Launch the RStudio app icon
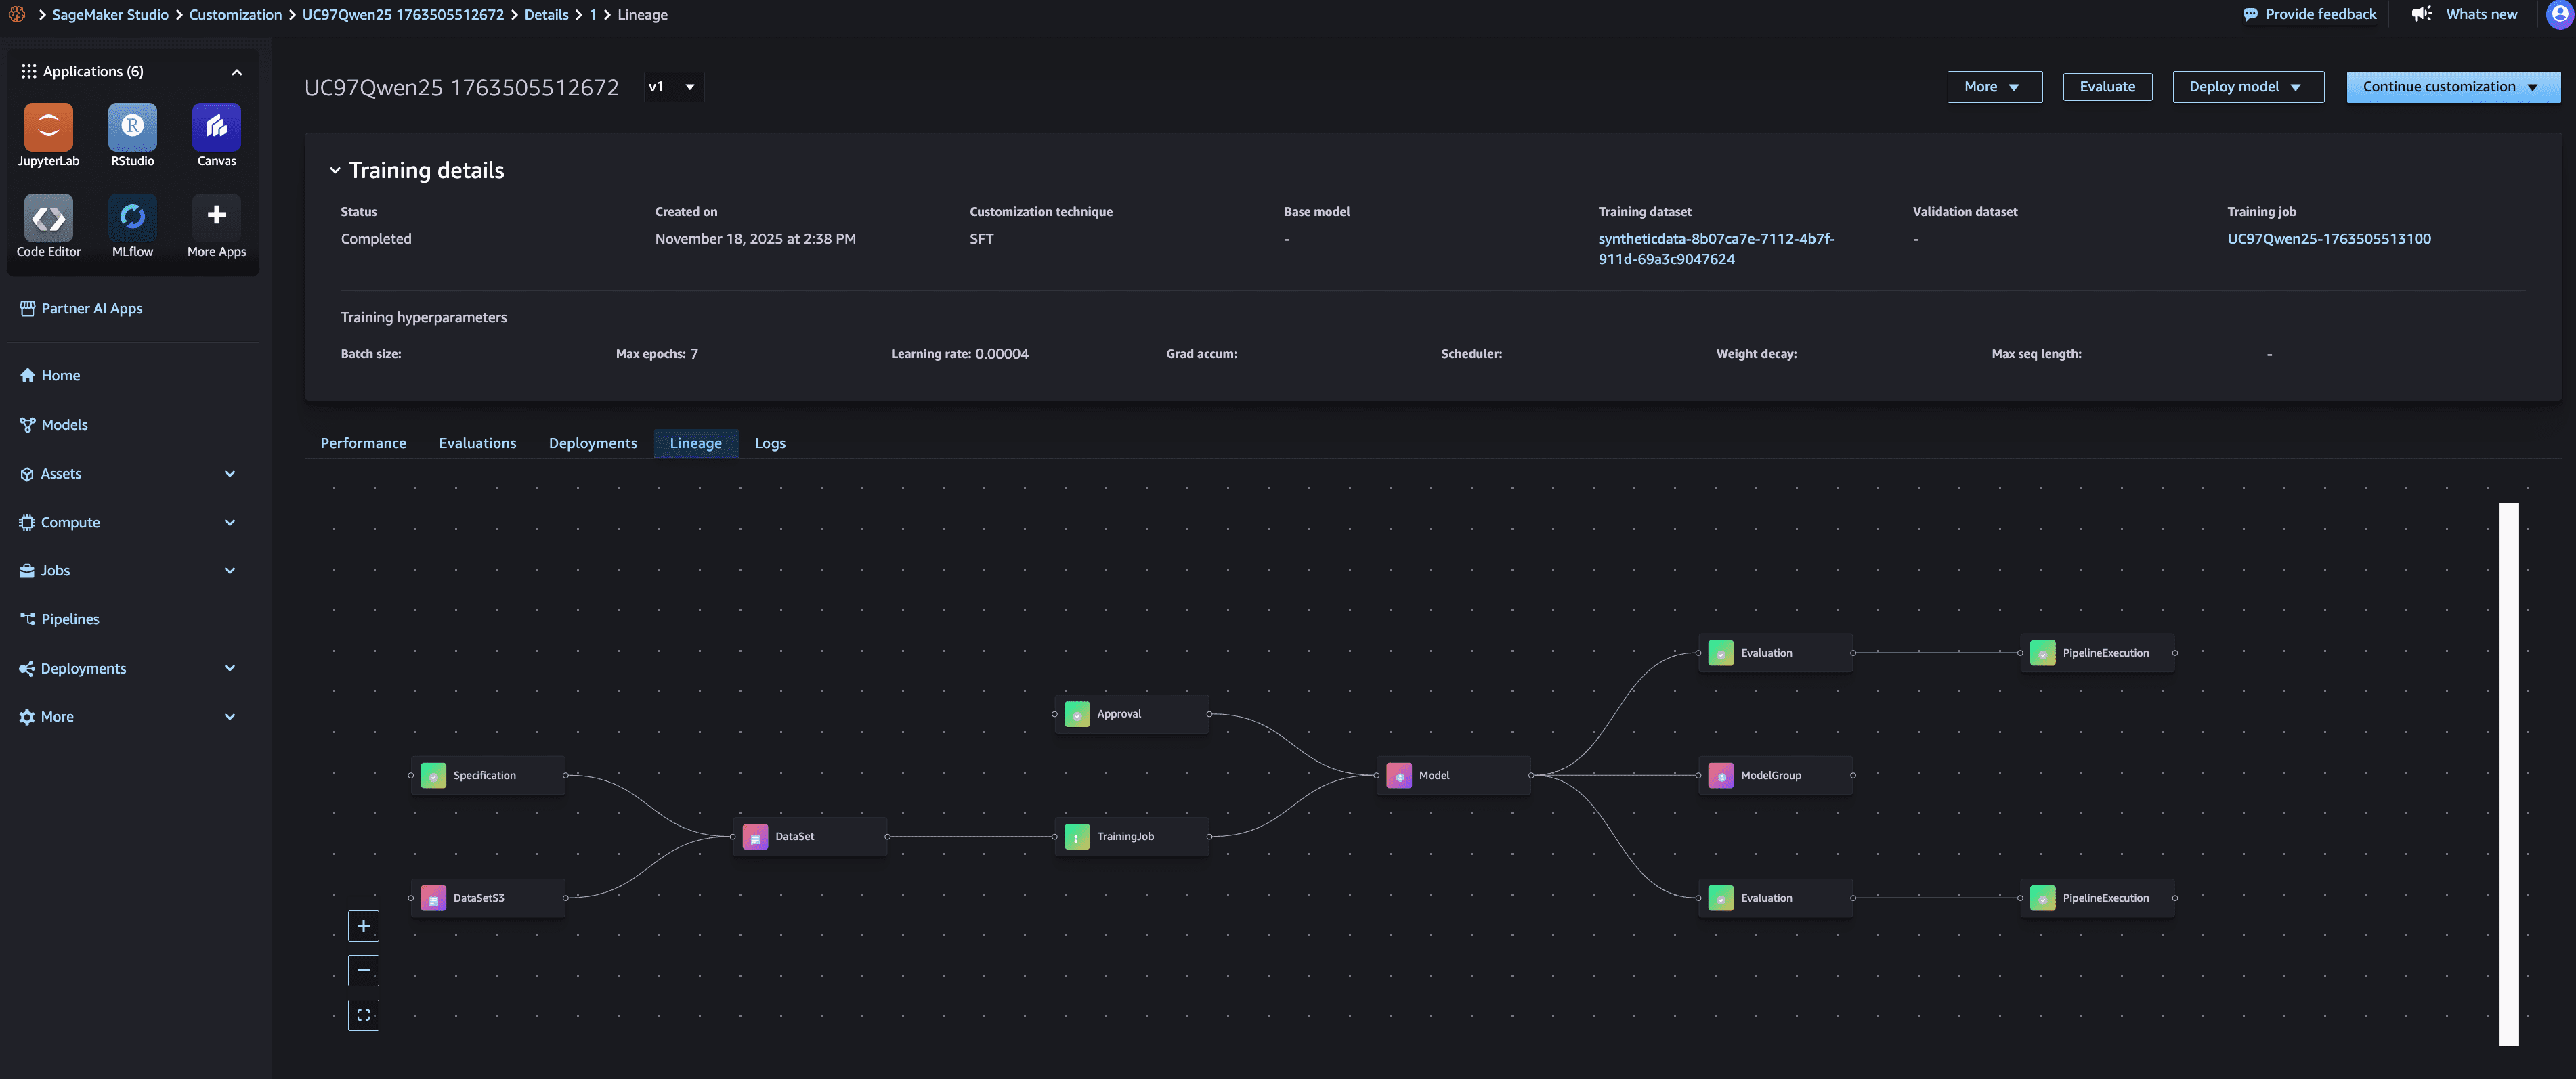This screenshot has width=2576, height=1079. point(132,128)
